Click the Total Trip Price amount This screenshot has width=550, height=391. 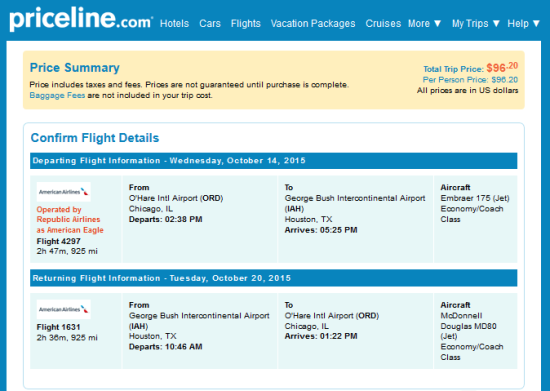502,67
